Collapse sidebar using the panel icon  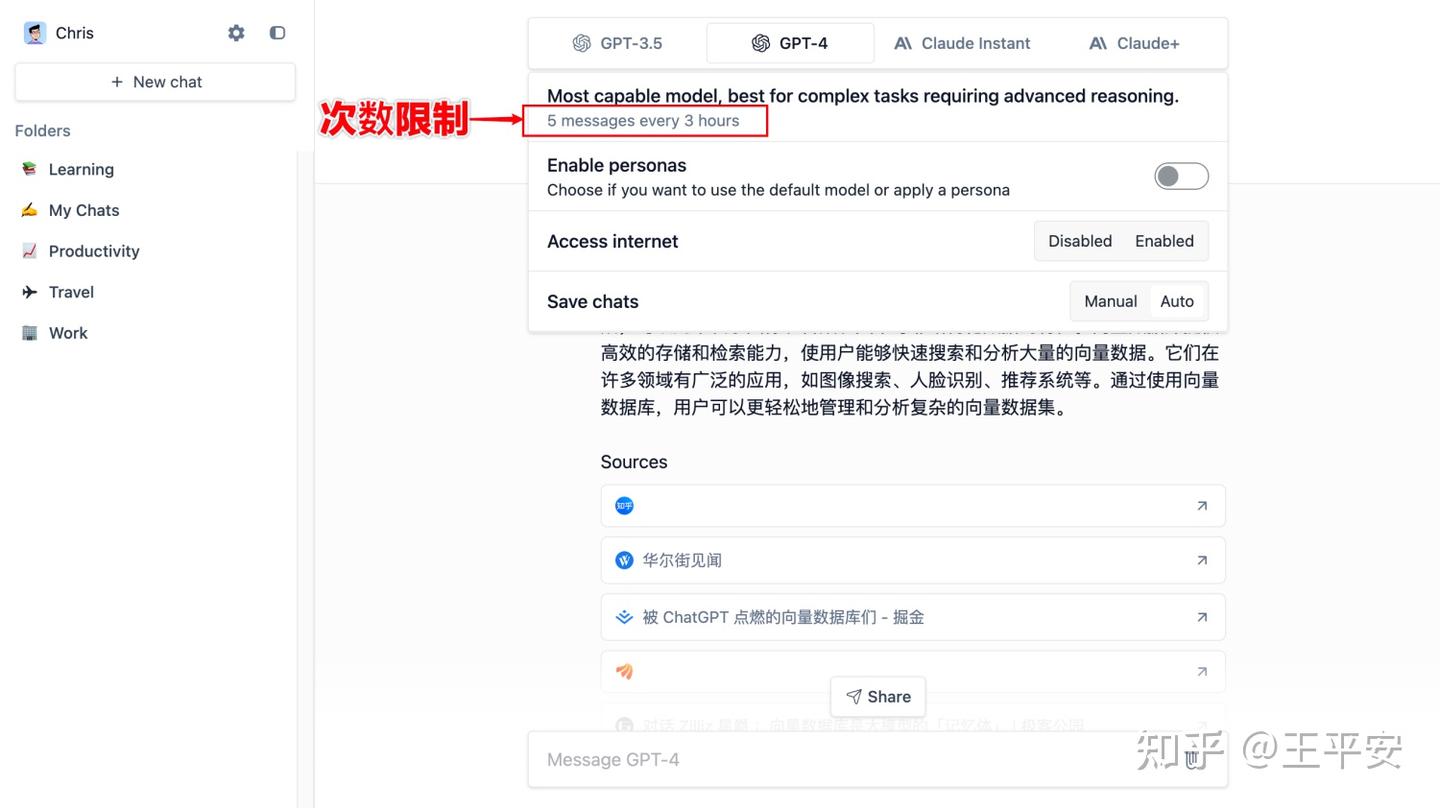click(x=277, y=33)
